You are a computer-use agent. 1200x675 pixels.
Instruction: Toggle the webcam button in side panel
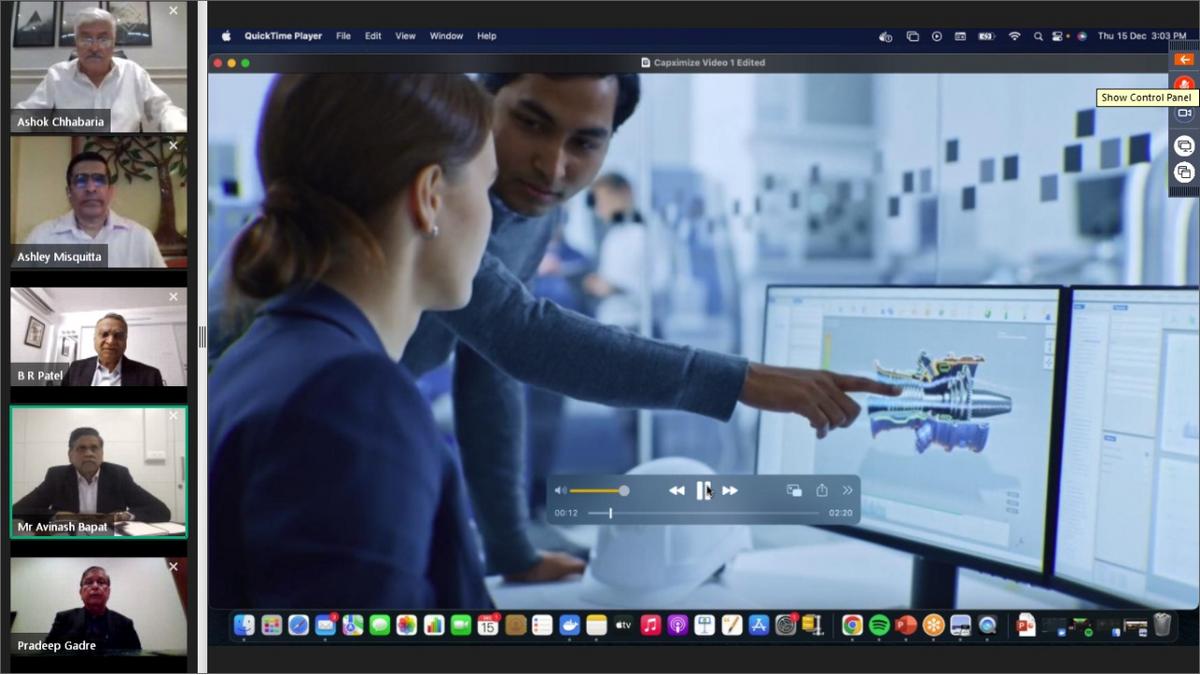click(x=1184, y=114)
